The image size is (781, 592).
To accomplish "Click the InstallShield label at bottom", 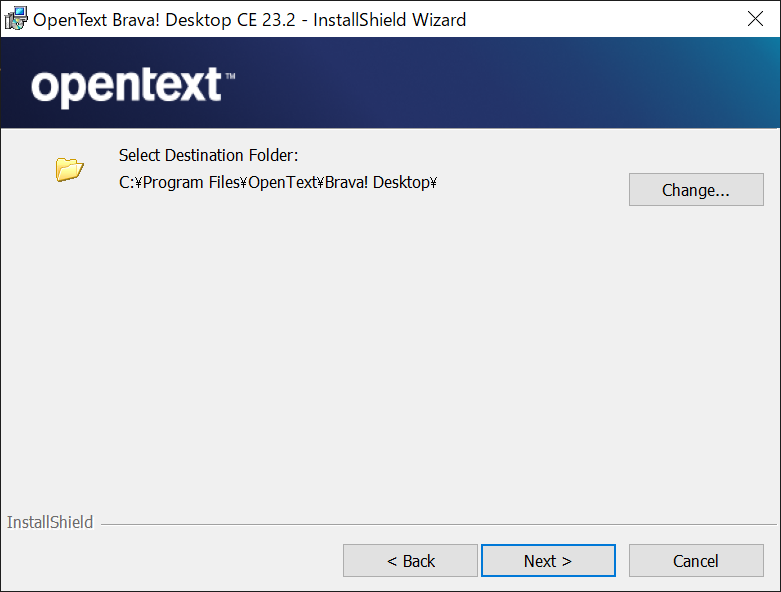I will 50,522.
